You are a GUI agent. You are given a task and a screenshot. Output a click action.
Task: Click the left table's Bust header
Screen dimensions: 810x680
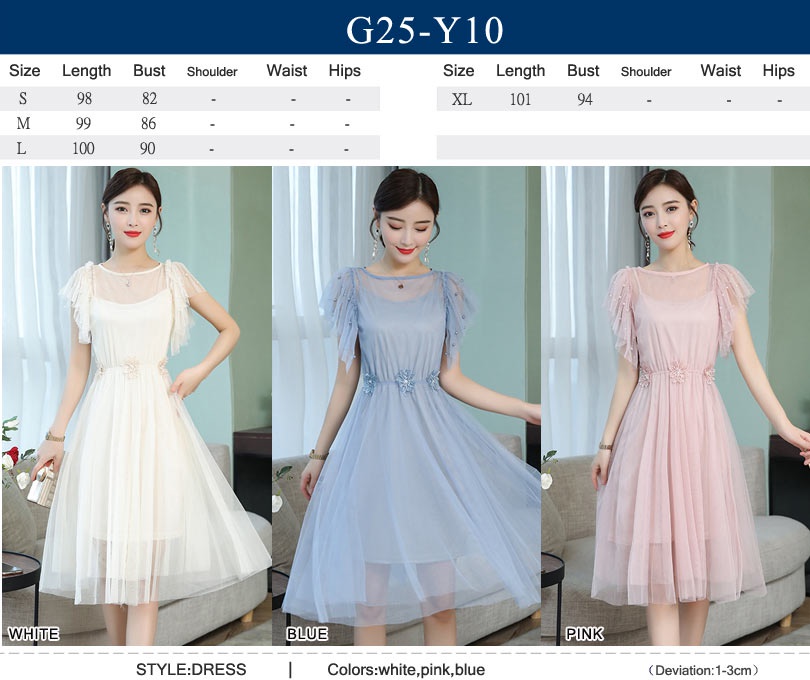[149, 70]
